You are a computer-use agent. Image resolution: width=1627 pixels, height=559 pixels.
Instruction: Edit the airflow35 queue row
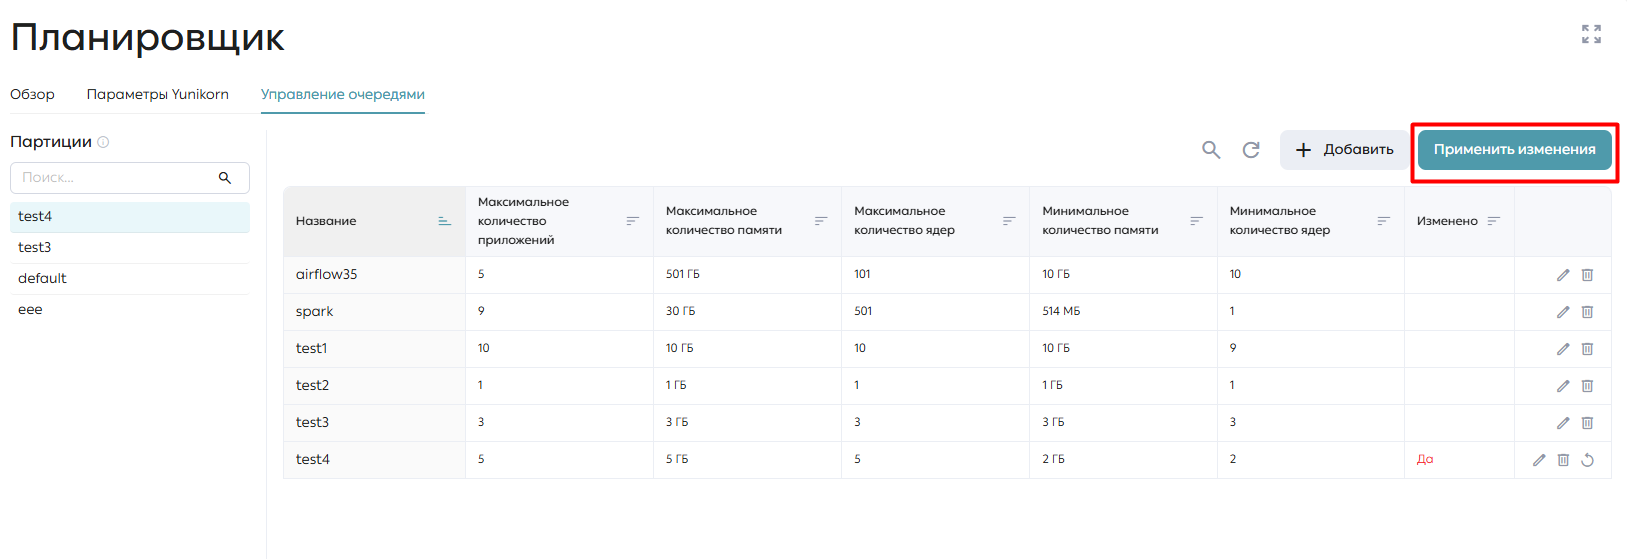click(1563, 275)
